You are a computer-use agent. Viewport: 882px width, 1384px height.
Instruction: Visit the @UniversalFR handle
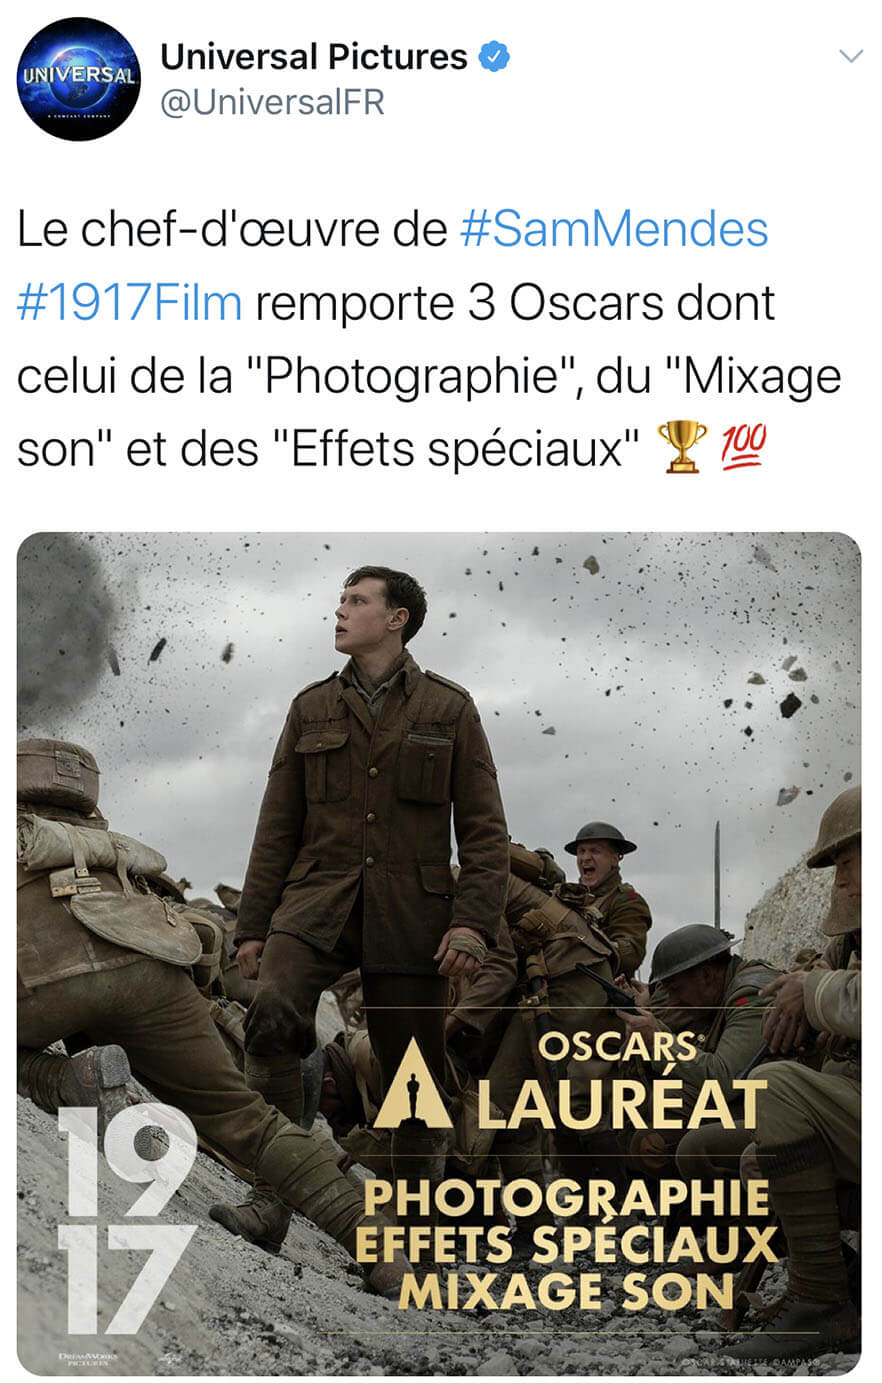(272, 102)
